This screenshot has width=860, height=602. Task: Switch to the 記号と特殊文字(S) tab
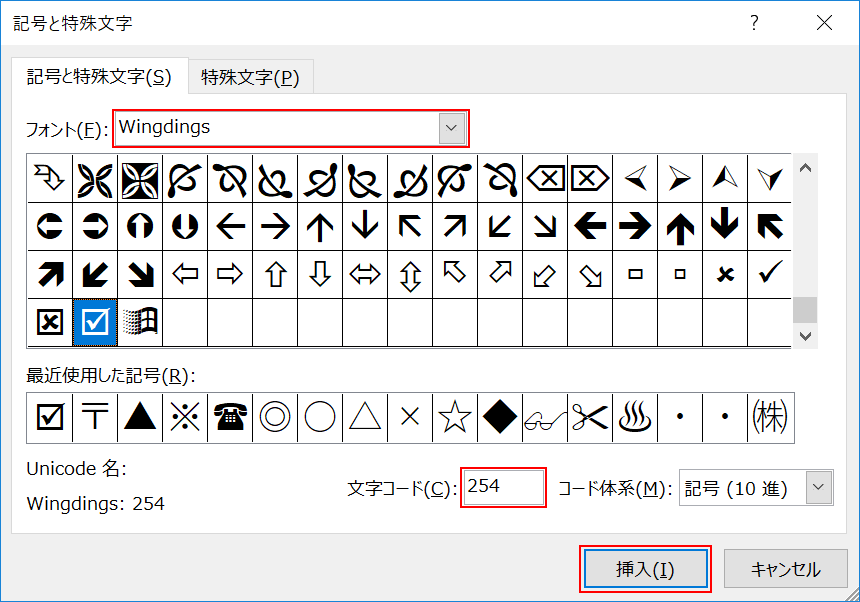click(99, 76)
